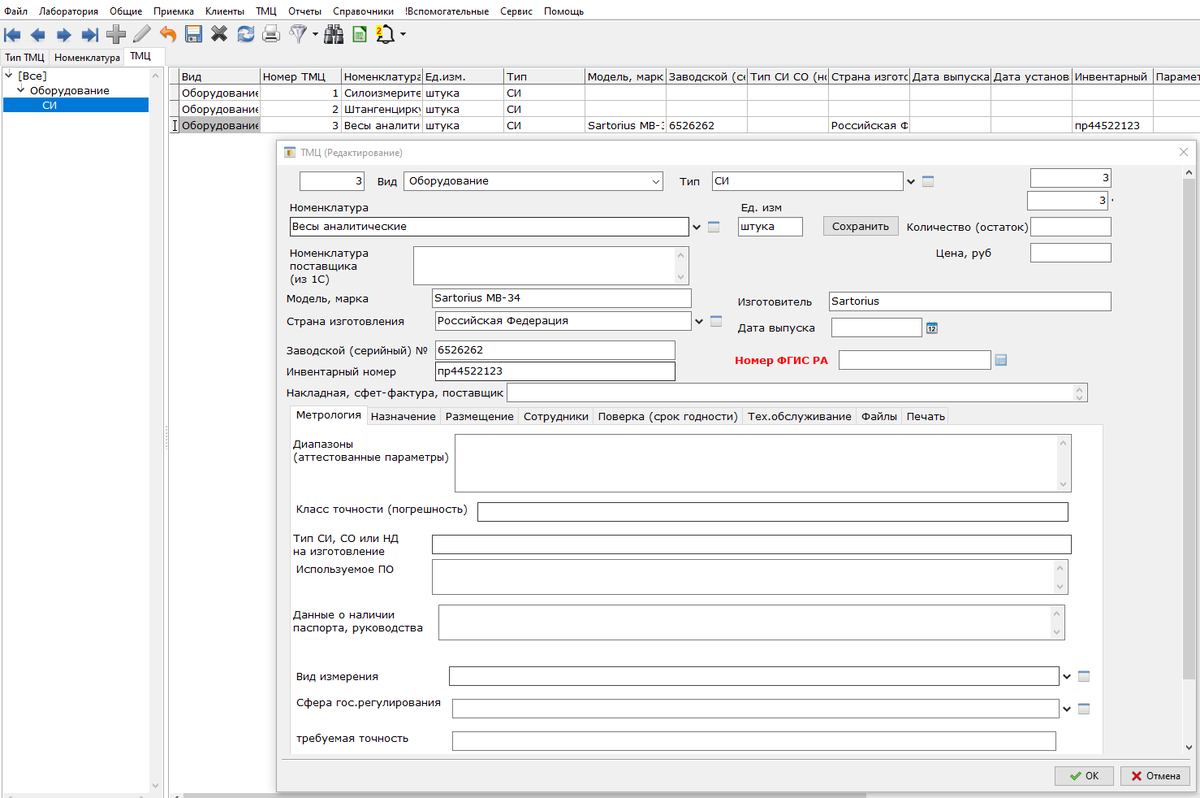Open the Назначение tab
This screenshot has height=798, width=1200.
point(404,416)
